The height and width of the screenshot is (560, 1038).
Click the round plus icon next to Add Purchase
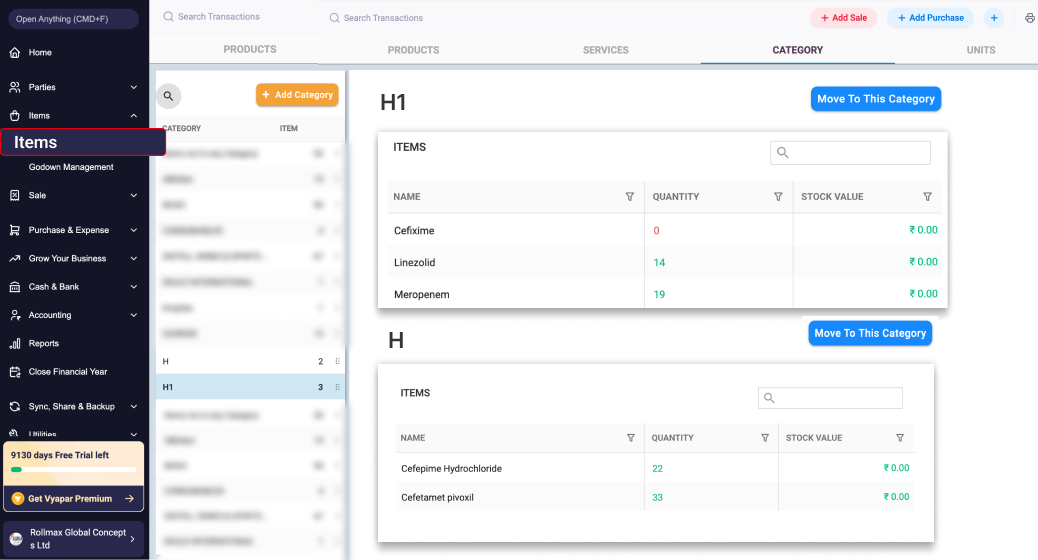(994, 18)
